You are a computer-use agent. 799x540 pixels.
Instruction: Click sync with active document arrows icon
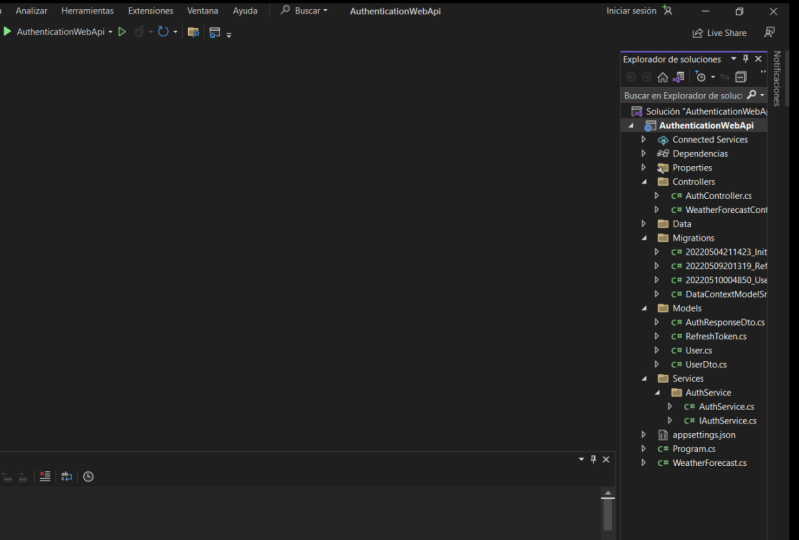click(725, 77)
